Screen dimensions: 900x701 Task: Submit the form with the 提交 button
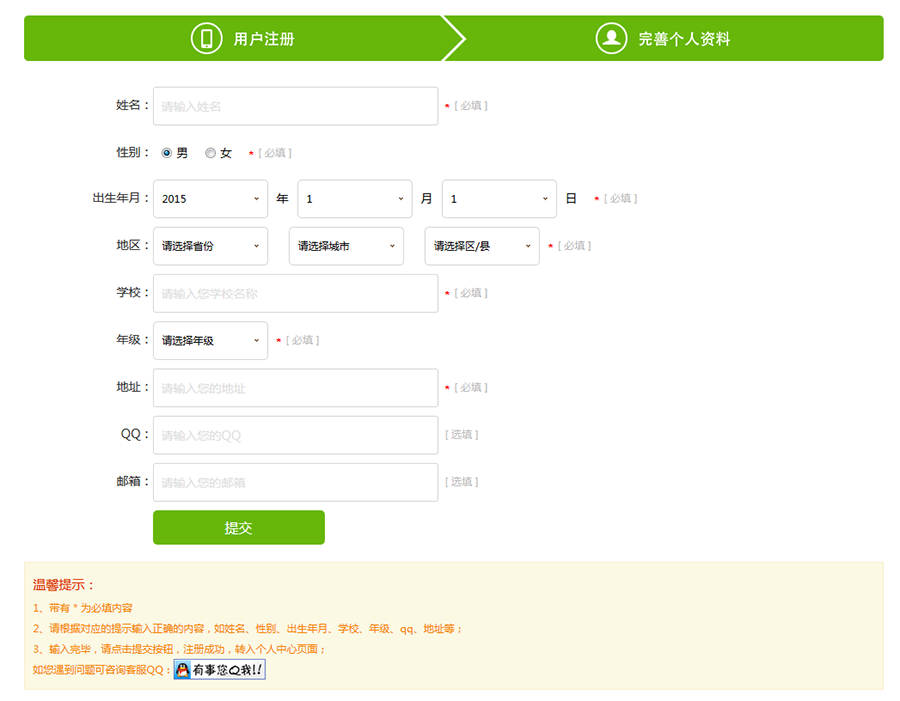239,527
